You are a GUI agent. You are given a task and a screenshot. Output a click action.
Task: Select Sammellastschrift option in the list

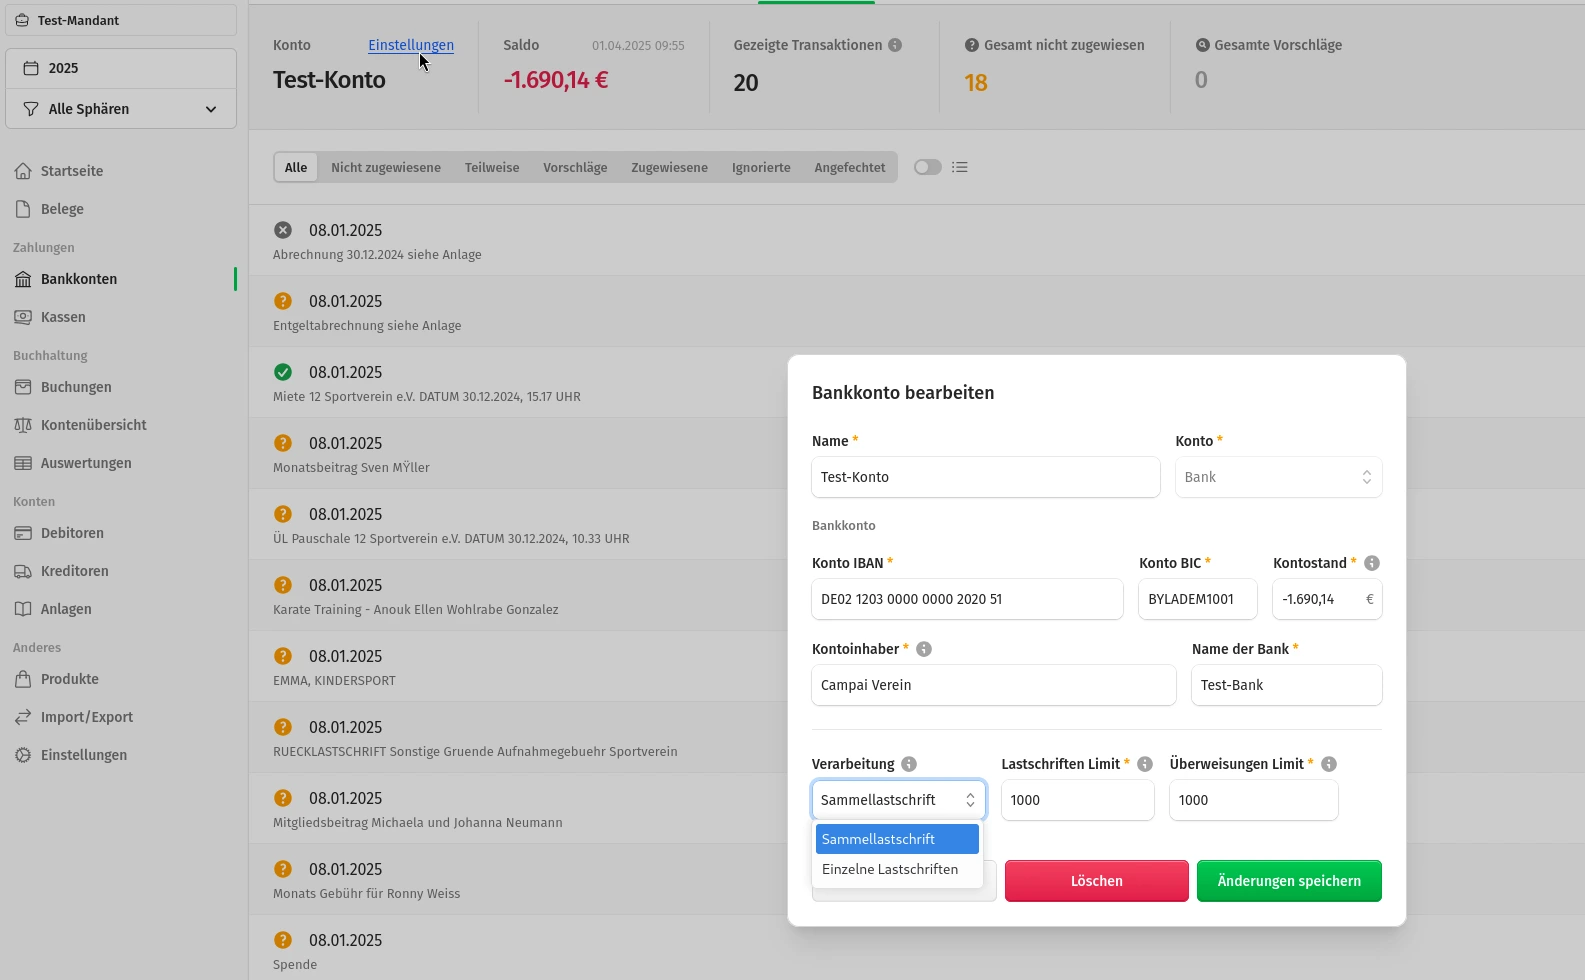click(x=897, y=839)
